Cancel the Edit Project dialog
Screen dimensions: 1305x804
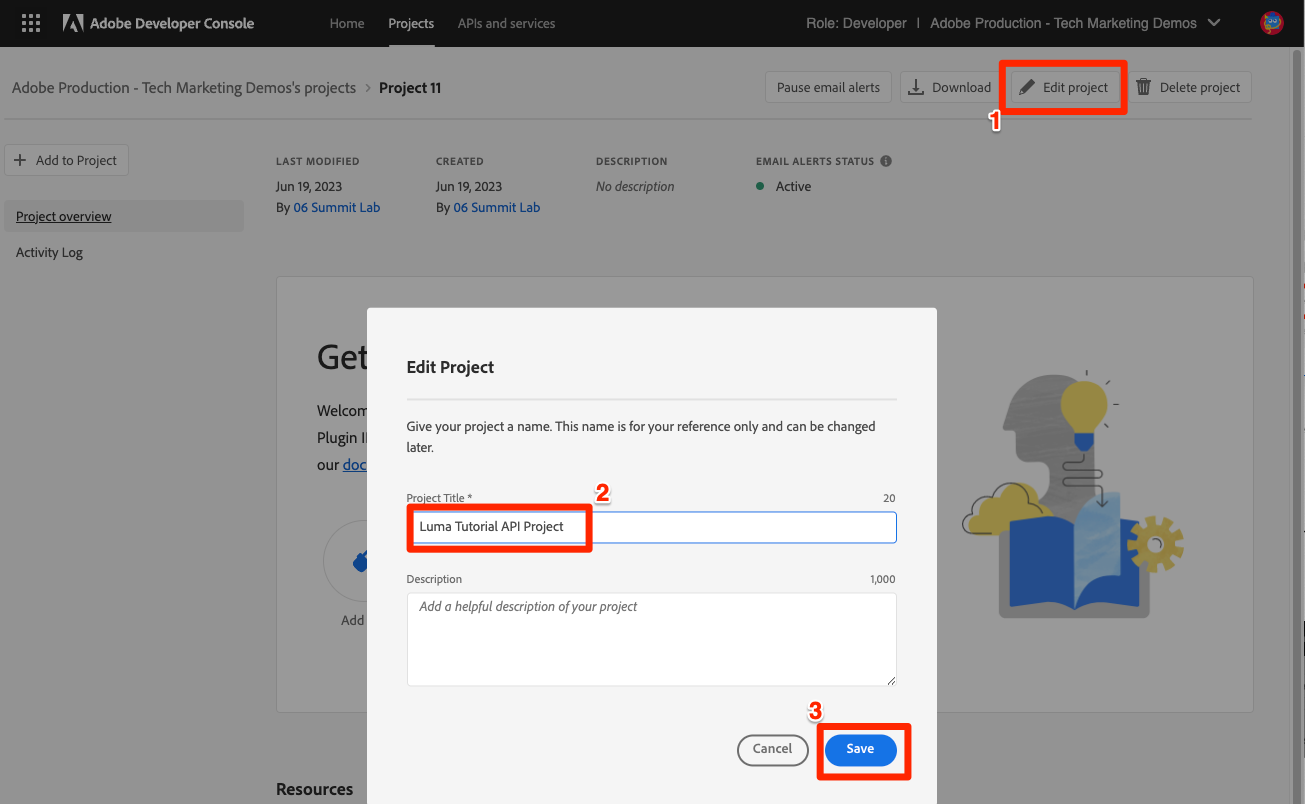click(772, 749)
